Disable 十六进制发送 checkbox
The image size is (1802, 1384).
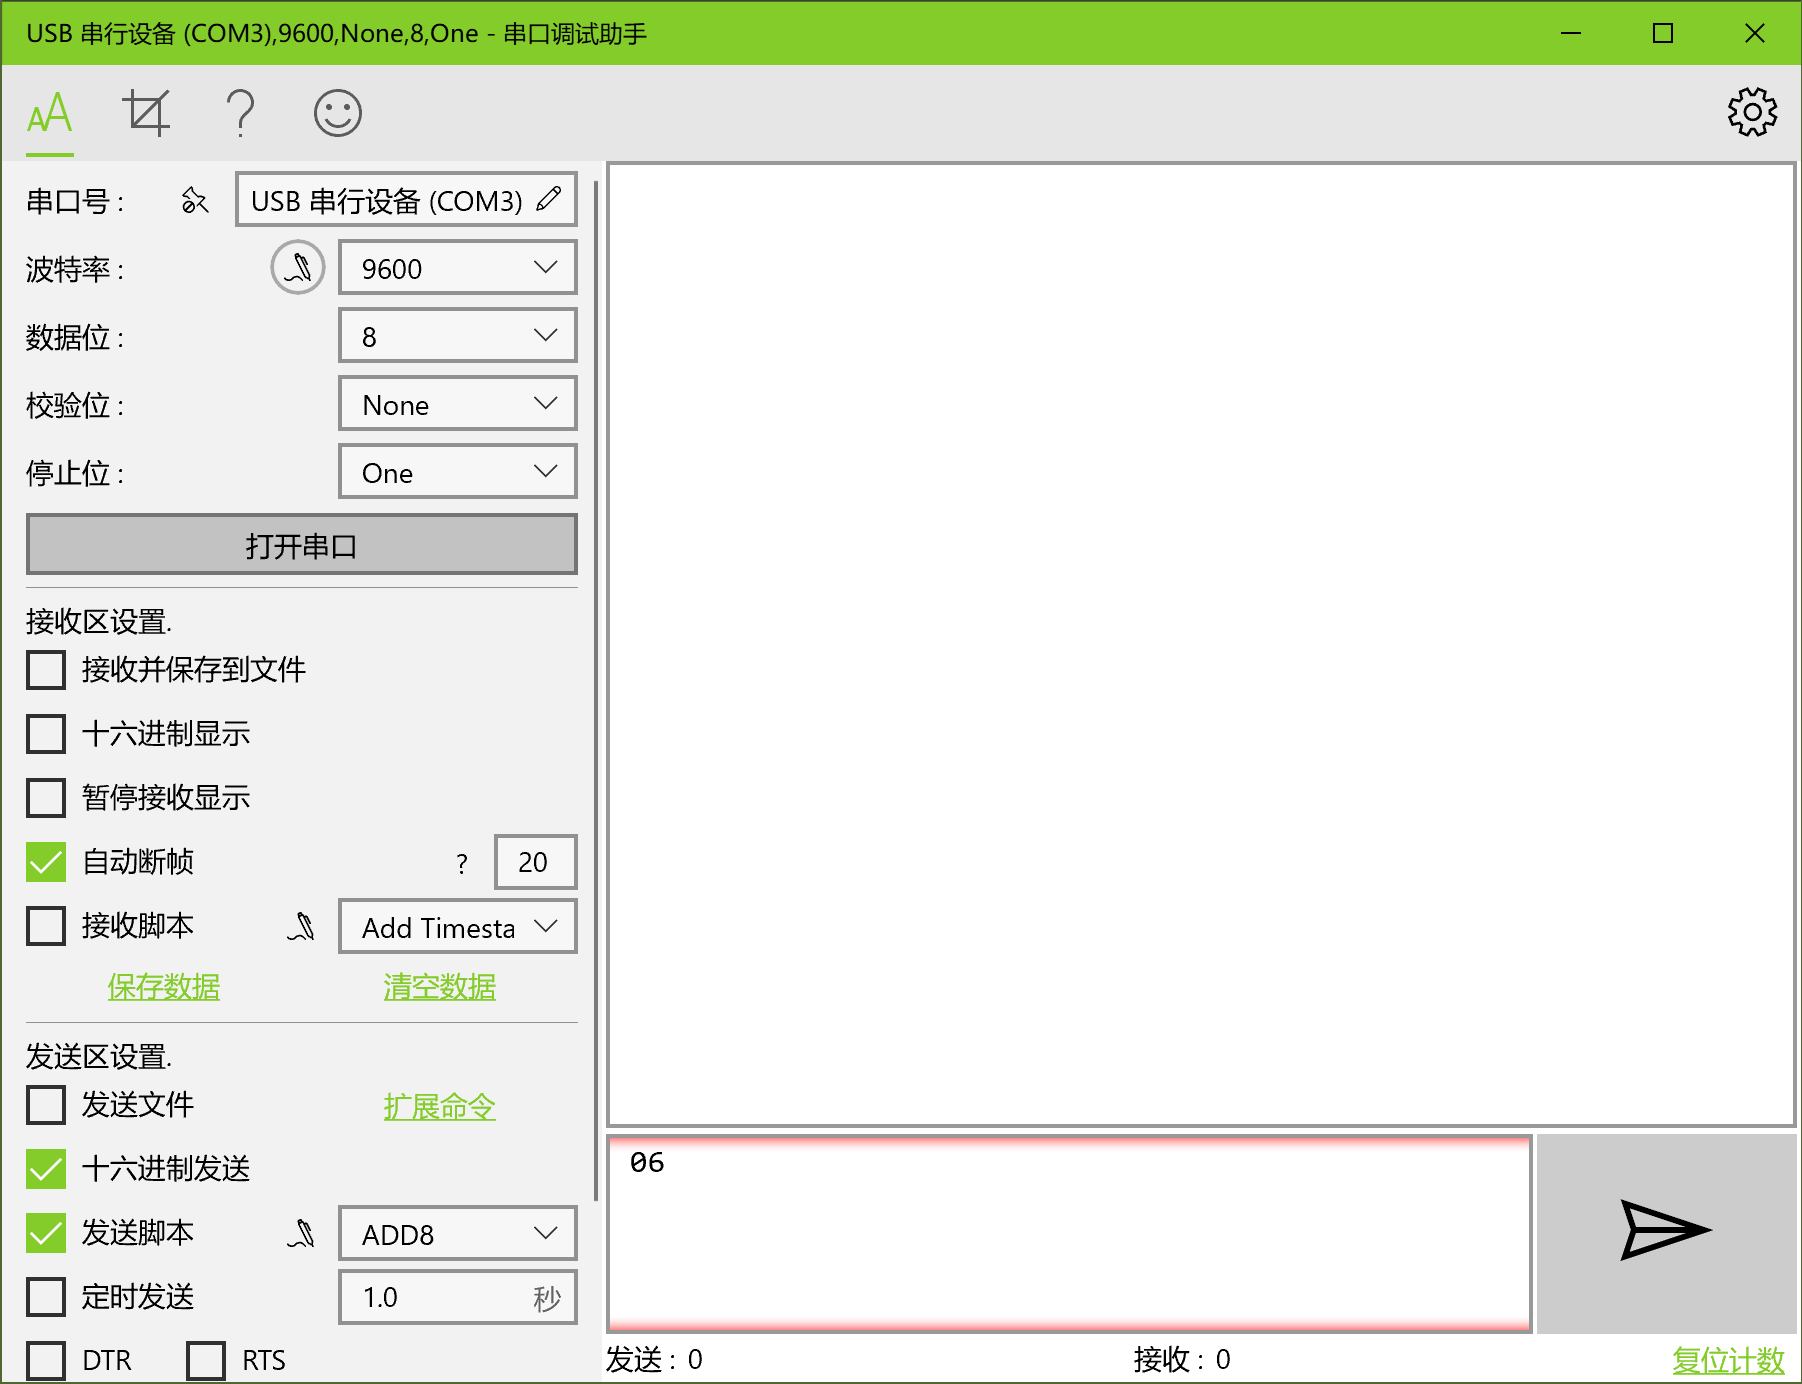tap(46, 1169)
